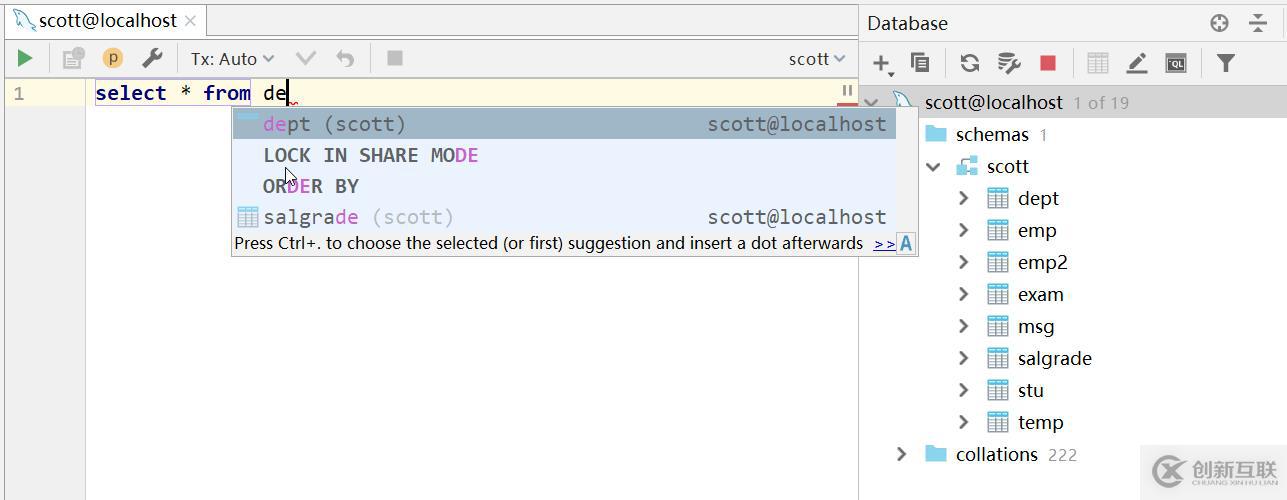The height and width of the screenshot is (500, 1287).
Task: Close the scott@localhost console tab
Action: 190,20
